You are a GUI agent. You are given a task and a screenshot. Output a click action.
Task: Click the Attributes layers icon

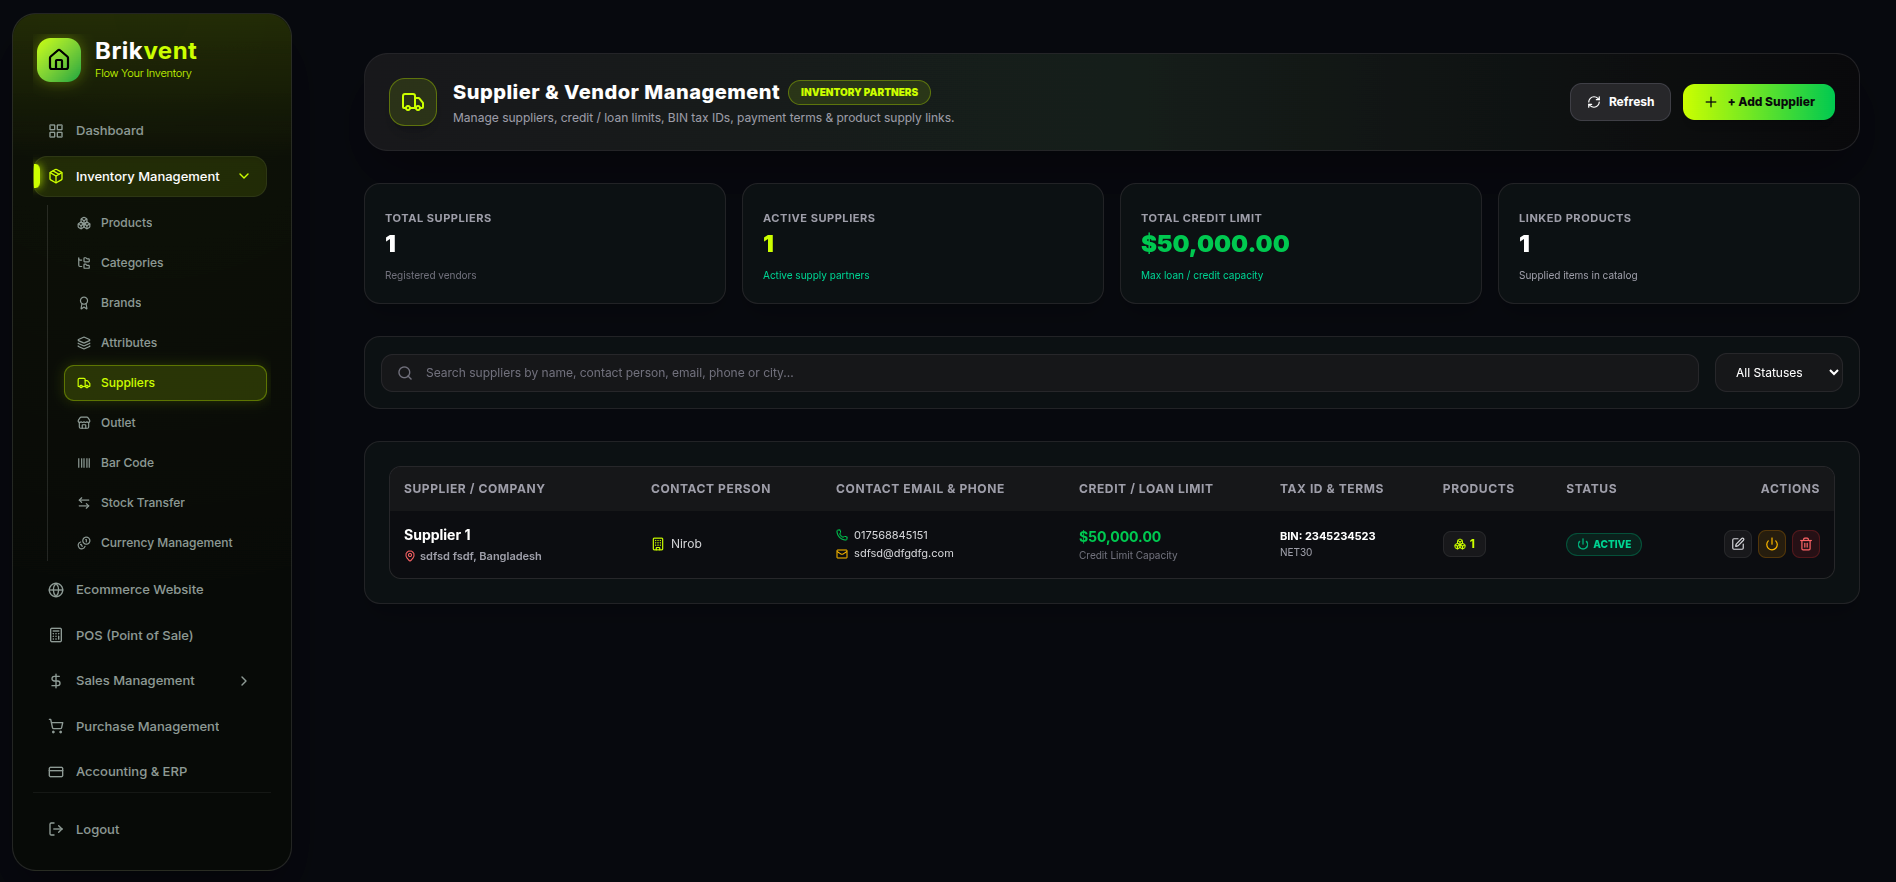pos(84,343)
